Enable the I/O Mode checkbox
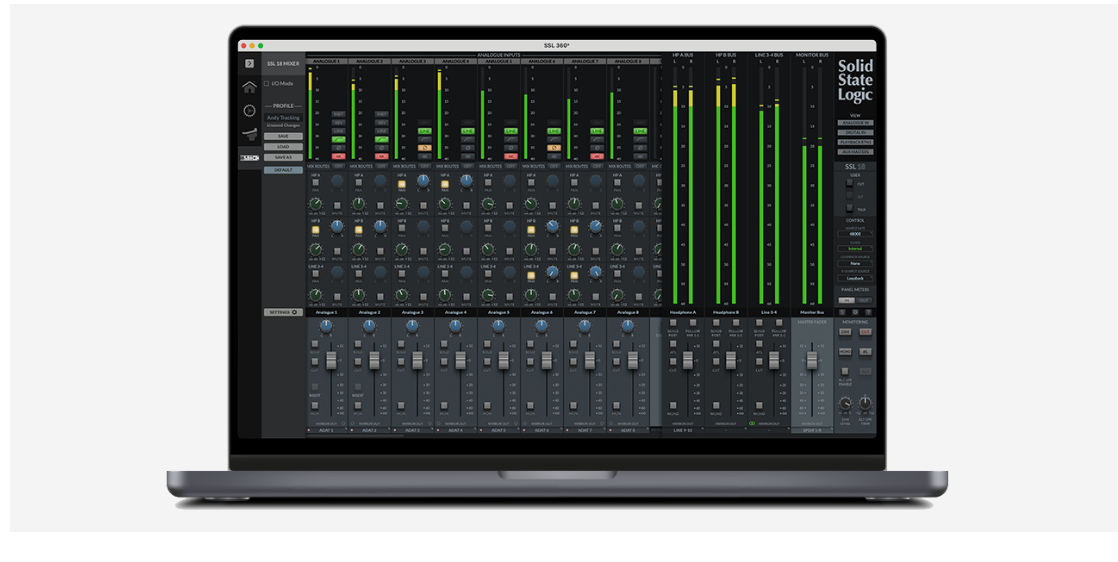 pos(266,84)
